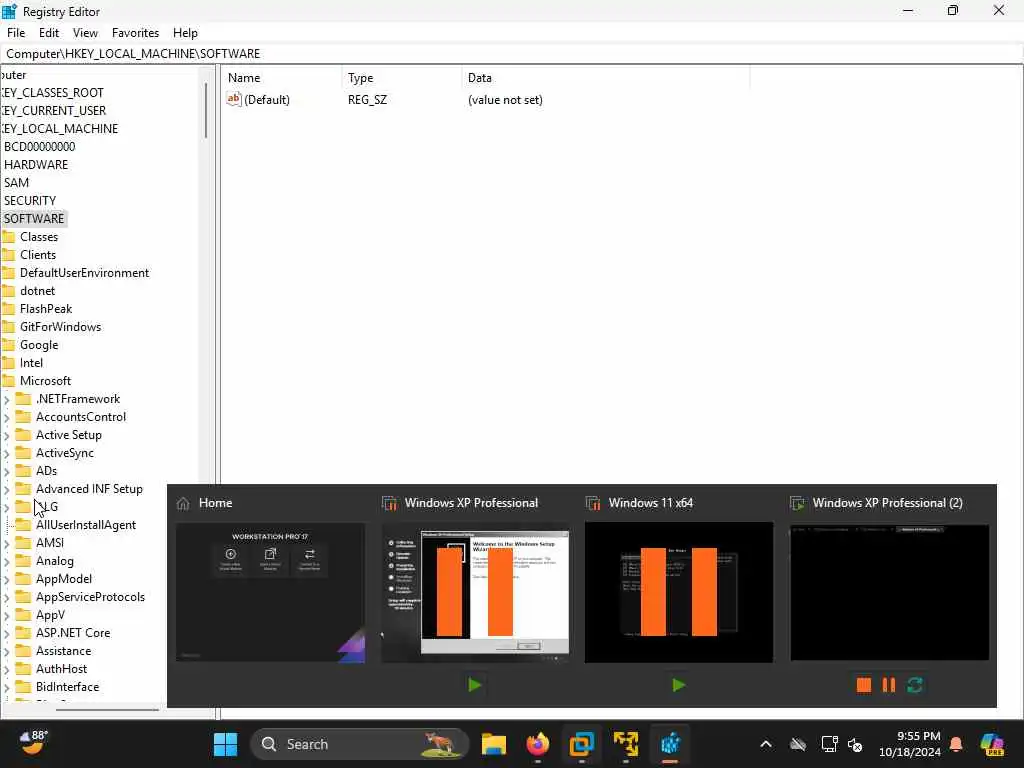Select the SOFTWARE key
Viewport: 1024px width, 768px height.
[34, 219]
